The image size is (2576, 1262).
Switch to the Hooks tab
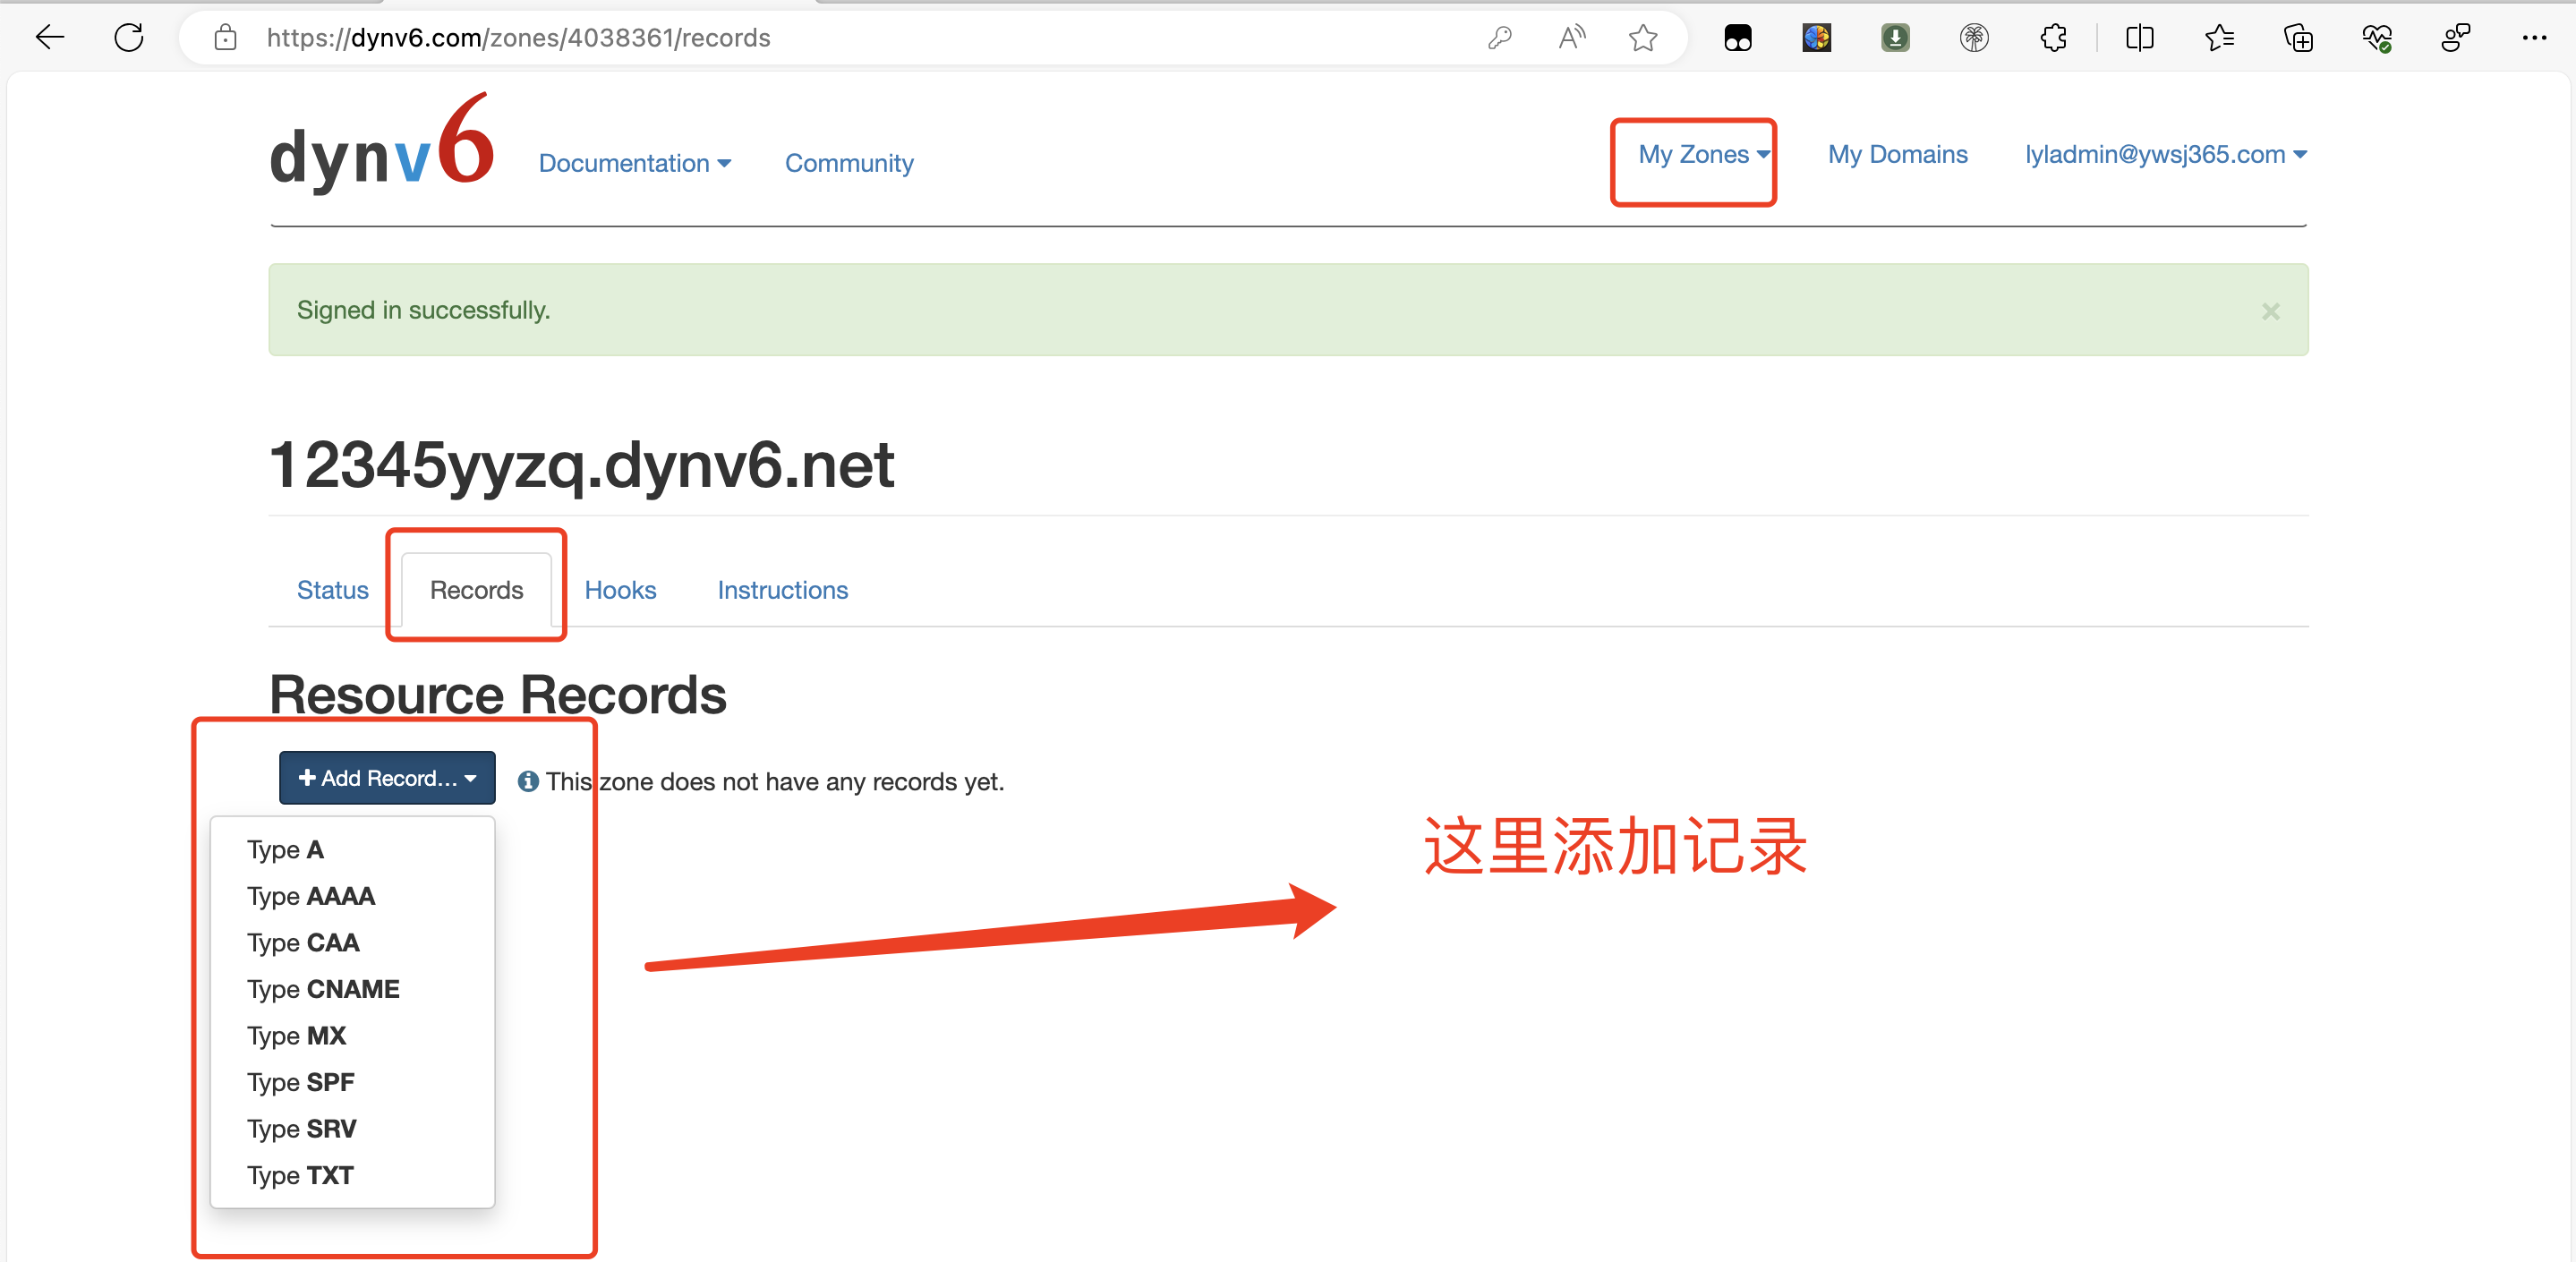coord(620,590)
